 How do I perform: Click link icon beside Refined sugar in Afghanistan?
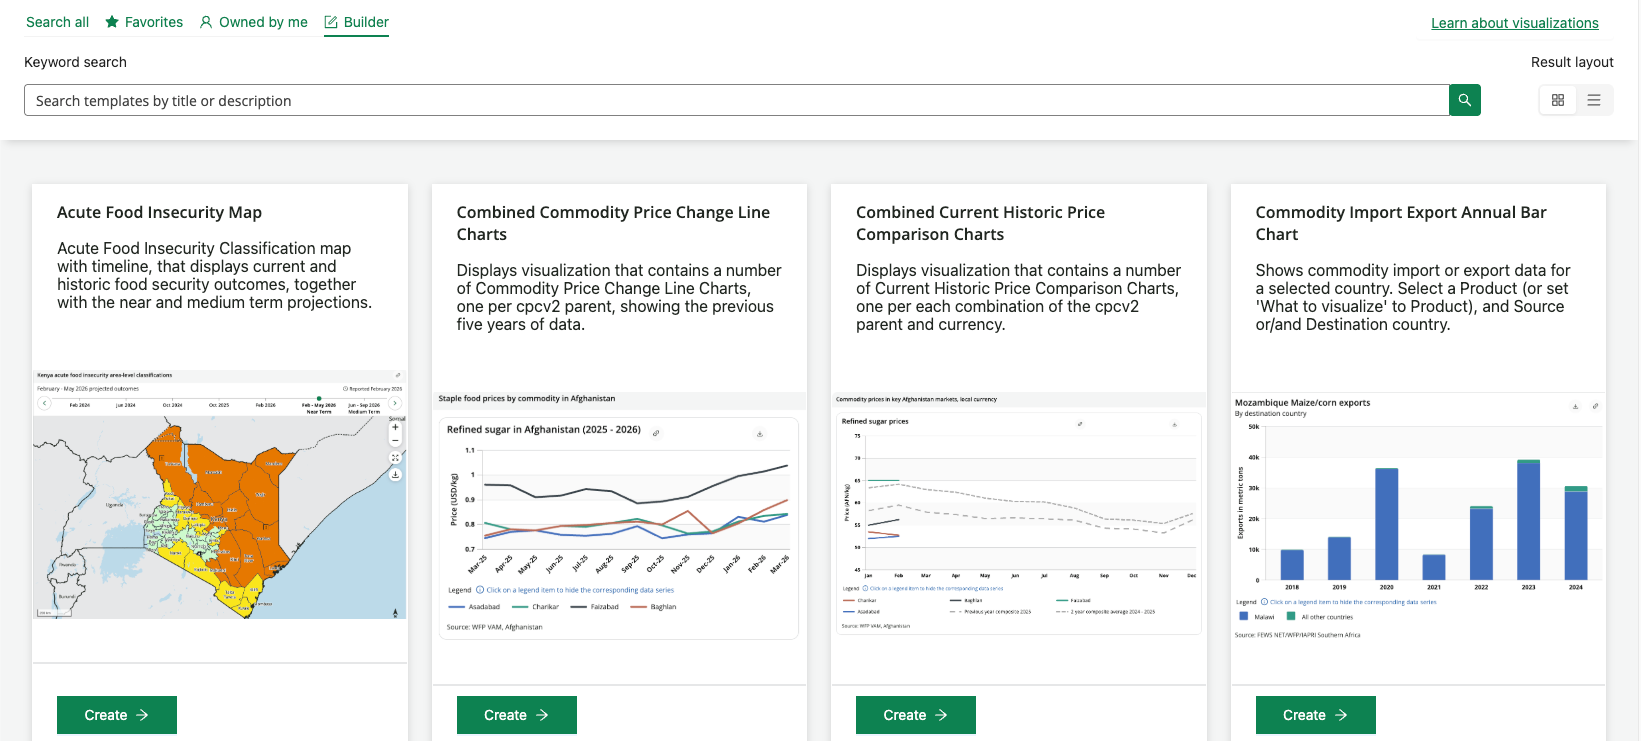coord(656,433)
